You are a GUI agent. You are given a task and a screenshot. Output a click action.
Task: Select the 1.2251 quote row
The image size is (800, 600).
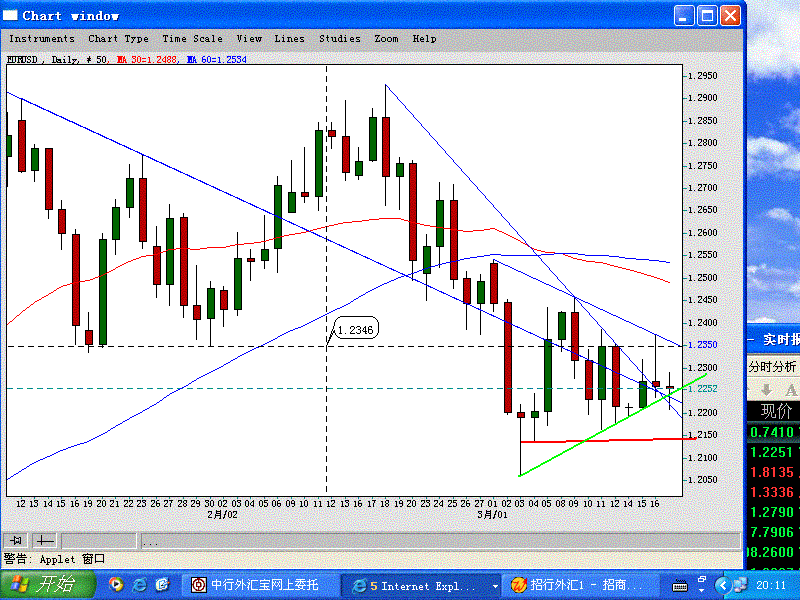pyautogui.click(x=773, y=452)
